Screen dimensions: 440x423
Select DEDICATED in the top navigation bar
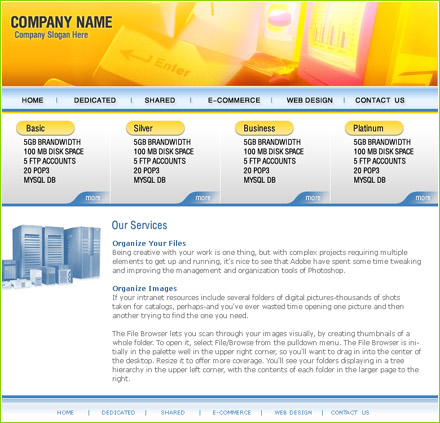[95, 100]
